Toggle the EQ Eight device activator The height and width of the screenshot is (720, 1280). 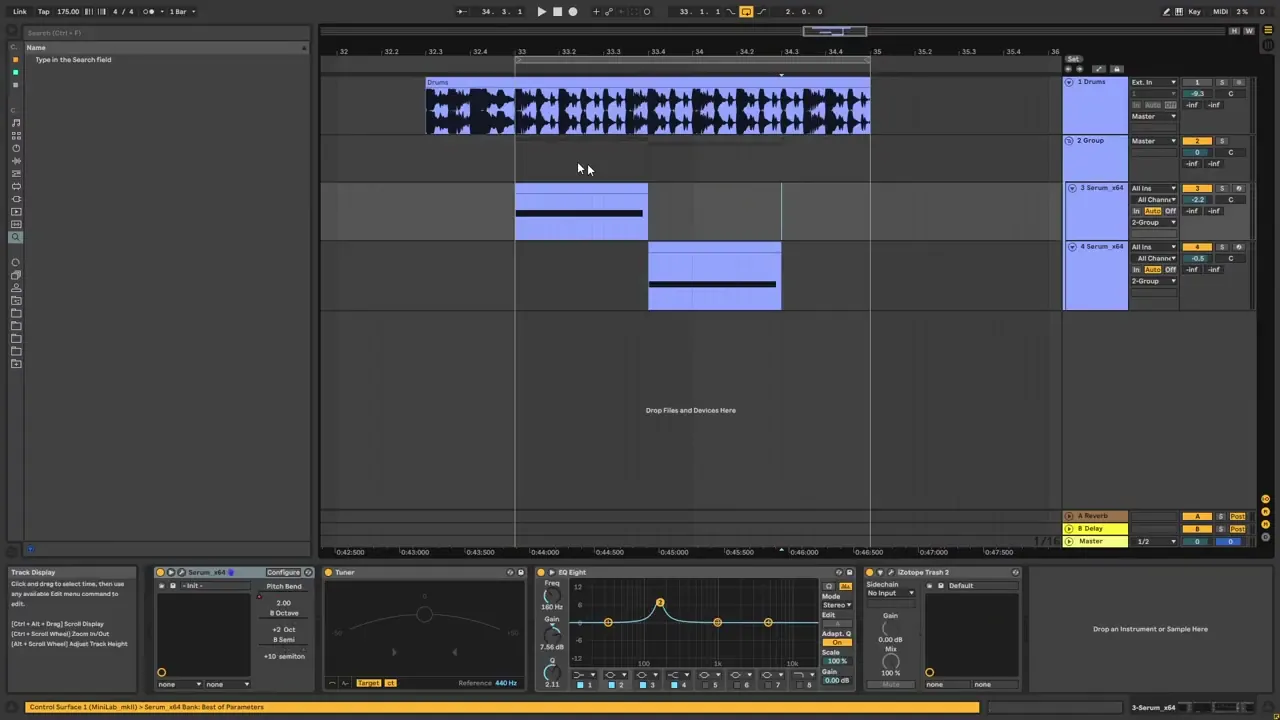click(x=541, y=573)
